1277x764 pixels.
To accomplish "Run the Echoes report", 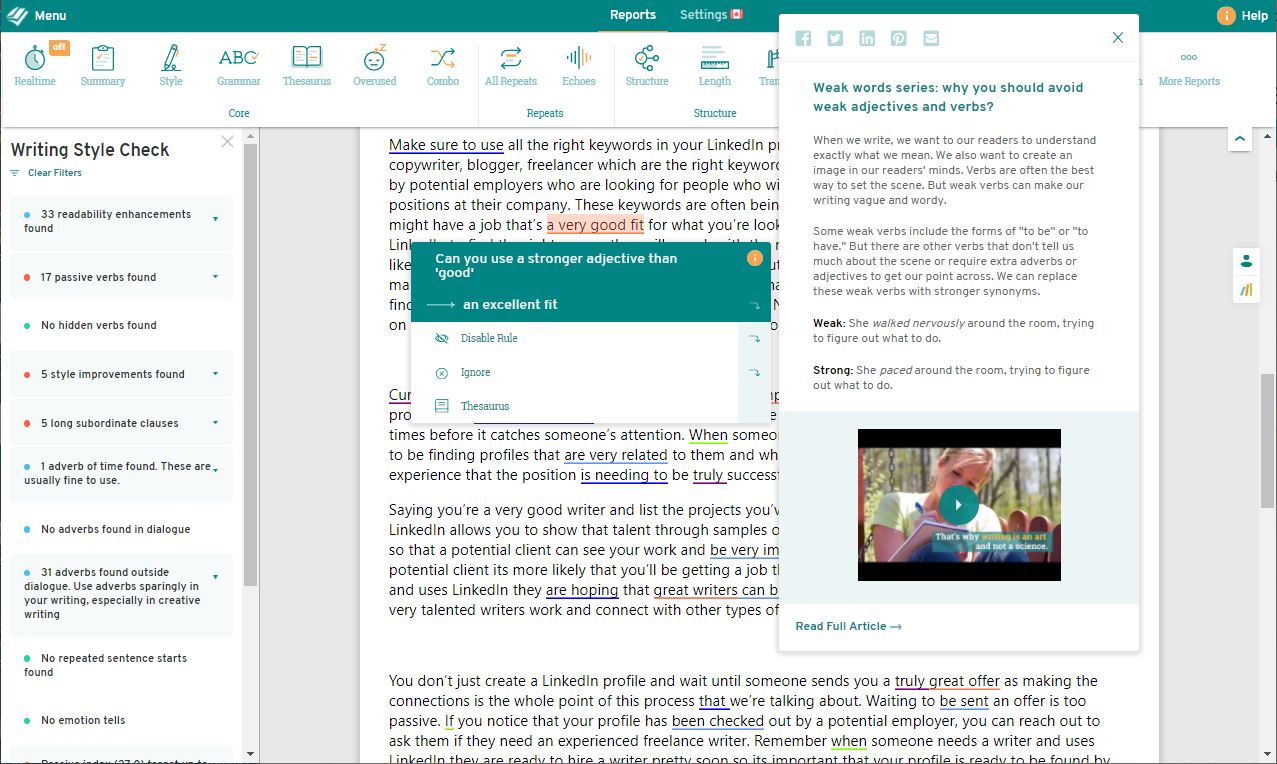I will [578, 65].
